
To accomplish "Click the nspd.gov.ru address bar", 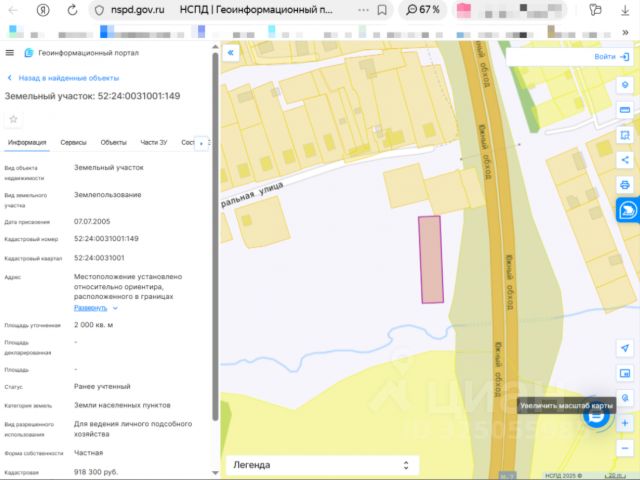I will click(140, 9).
